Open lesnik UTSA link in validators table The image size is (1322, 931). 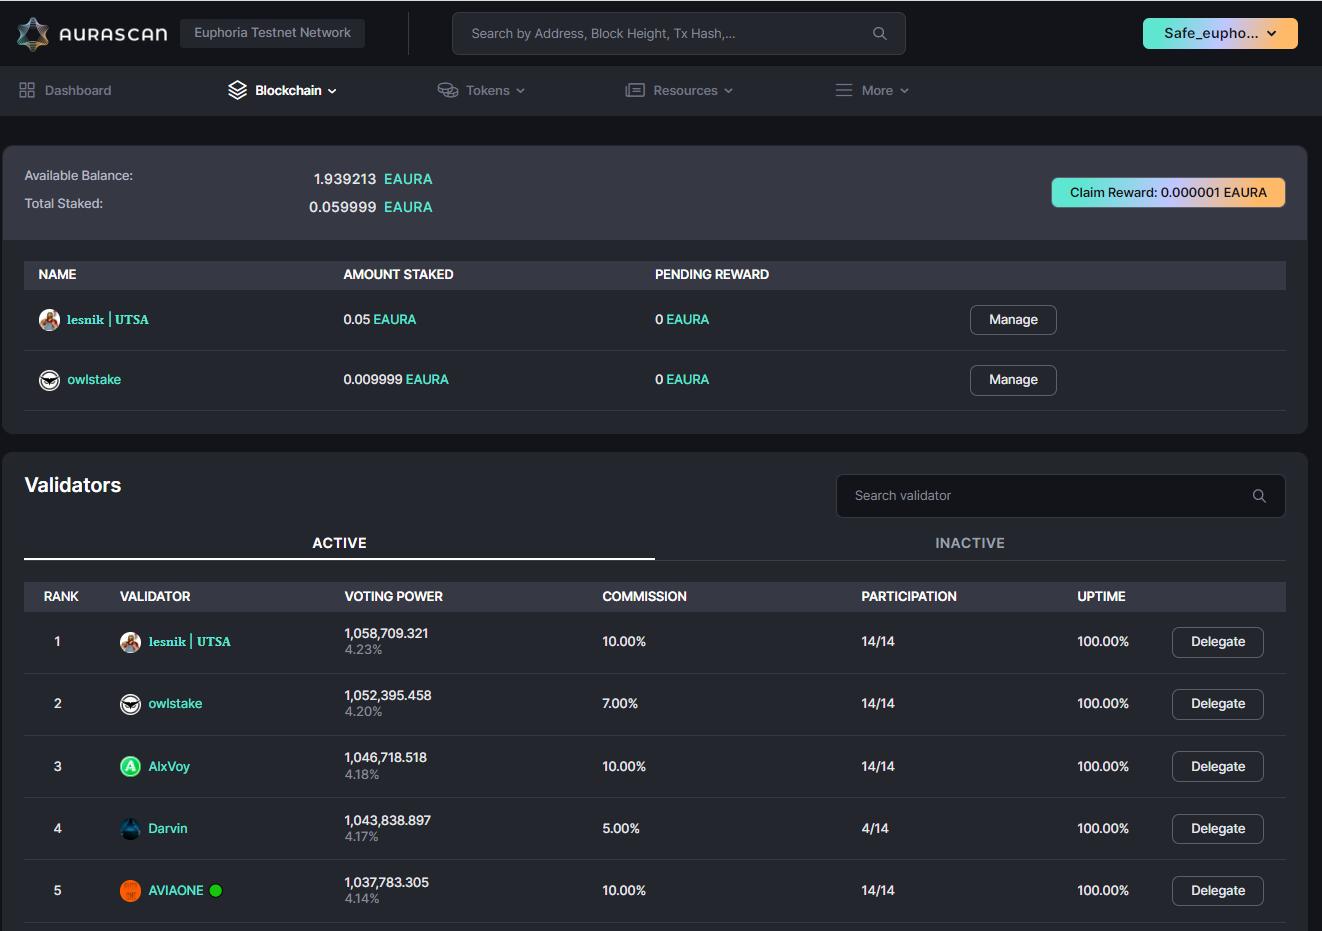[189, 642]
